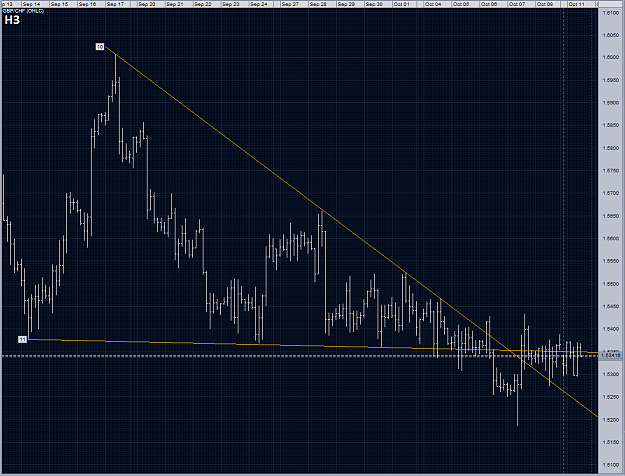Click the Sep 24 date label
Image resolution: width=625 pixels, height=476 pixels.
click(x=258, y=4)
